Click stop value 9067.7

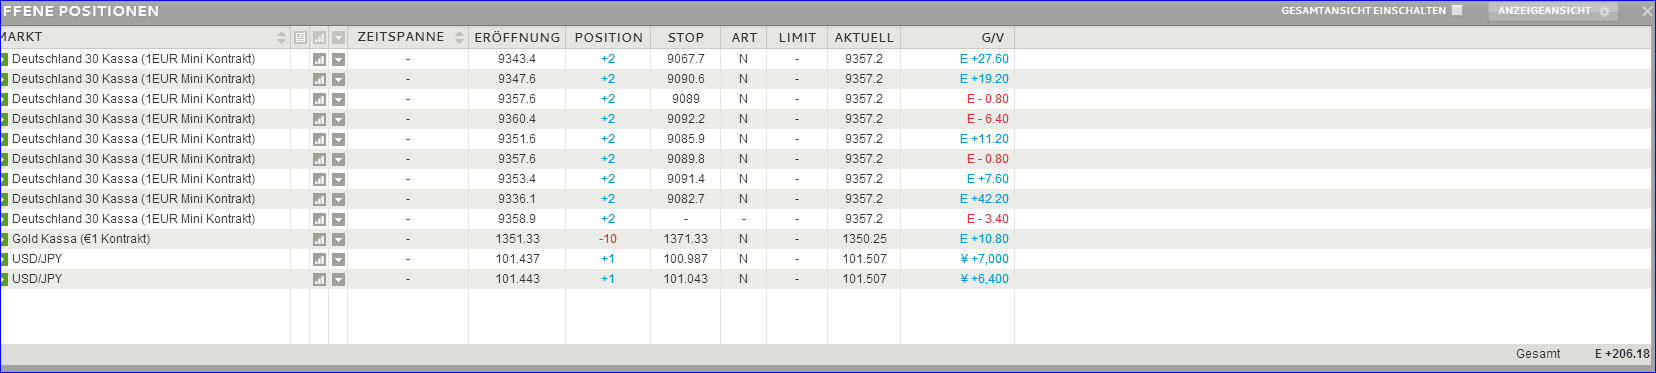pyautogui.click(x=686, y=59)
